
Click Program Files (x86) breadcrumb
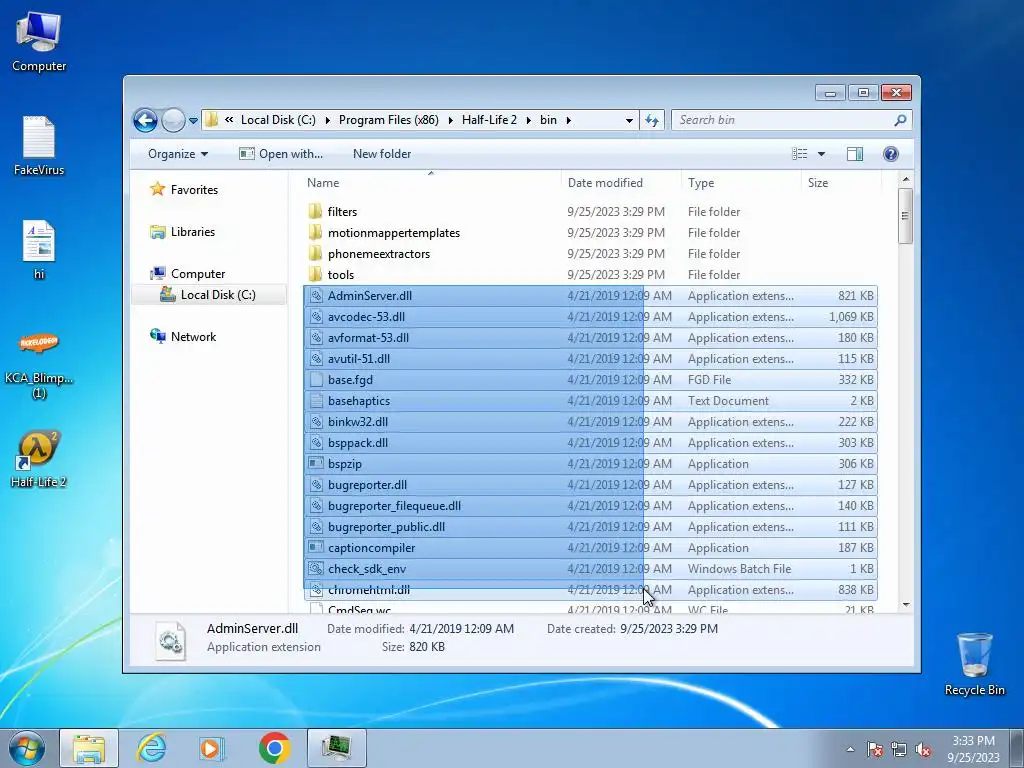(x=389, y=120)
